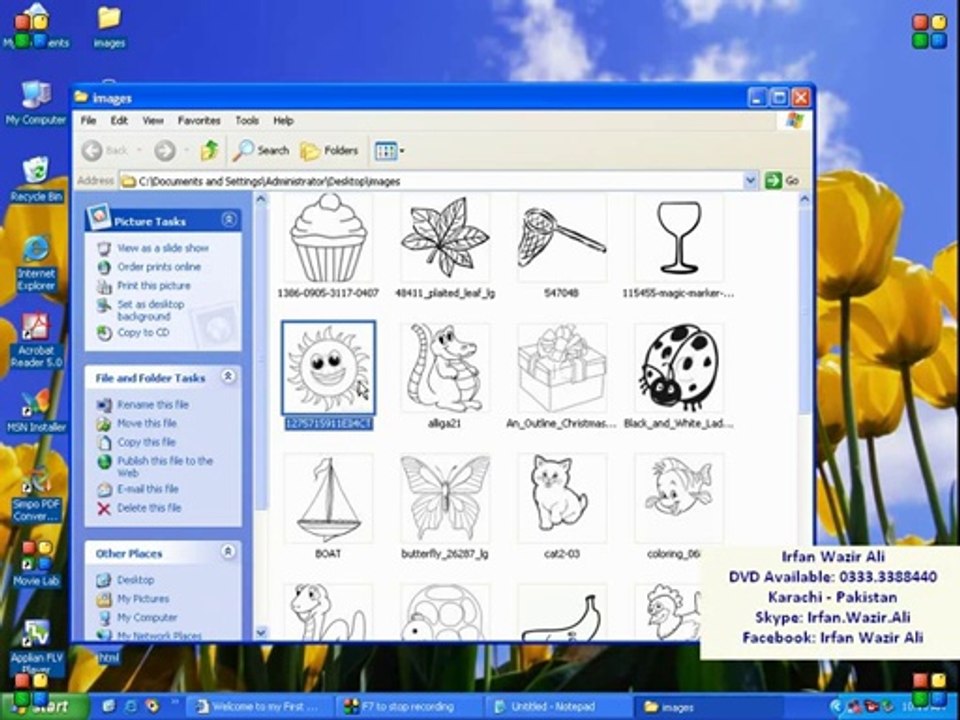Open the Edit menu
The height and width of the screenshot is (720, 960).
pyautogui.click(x=119, y=121)
